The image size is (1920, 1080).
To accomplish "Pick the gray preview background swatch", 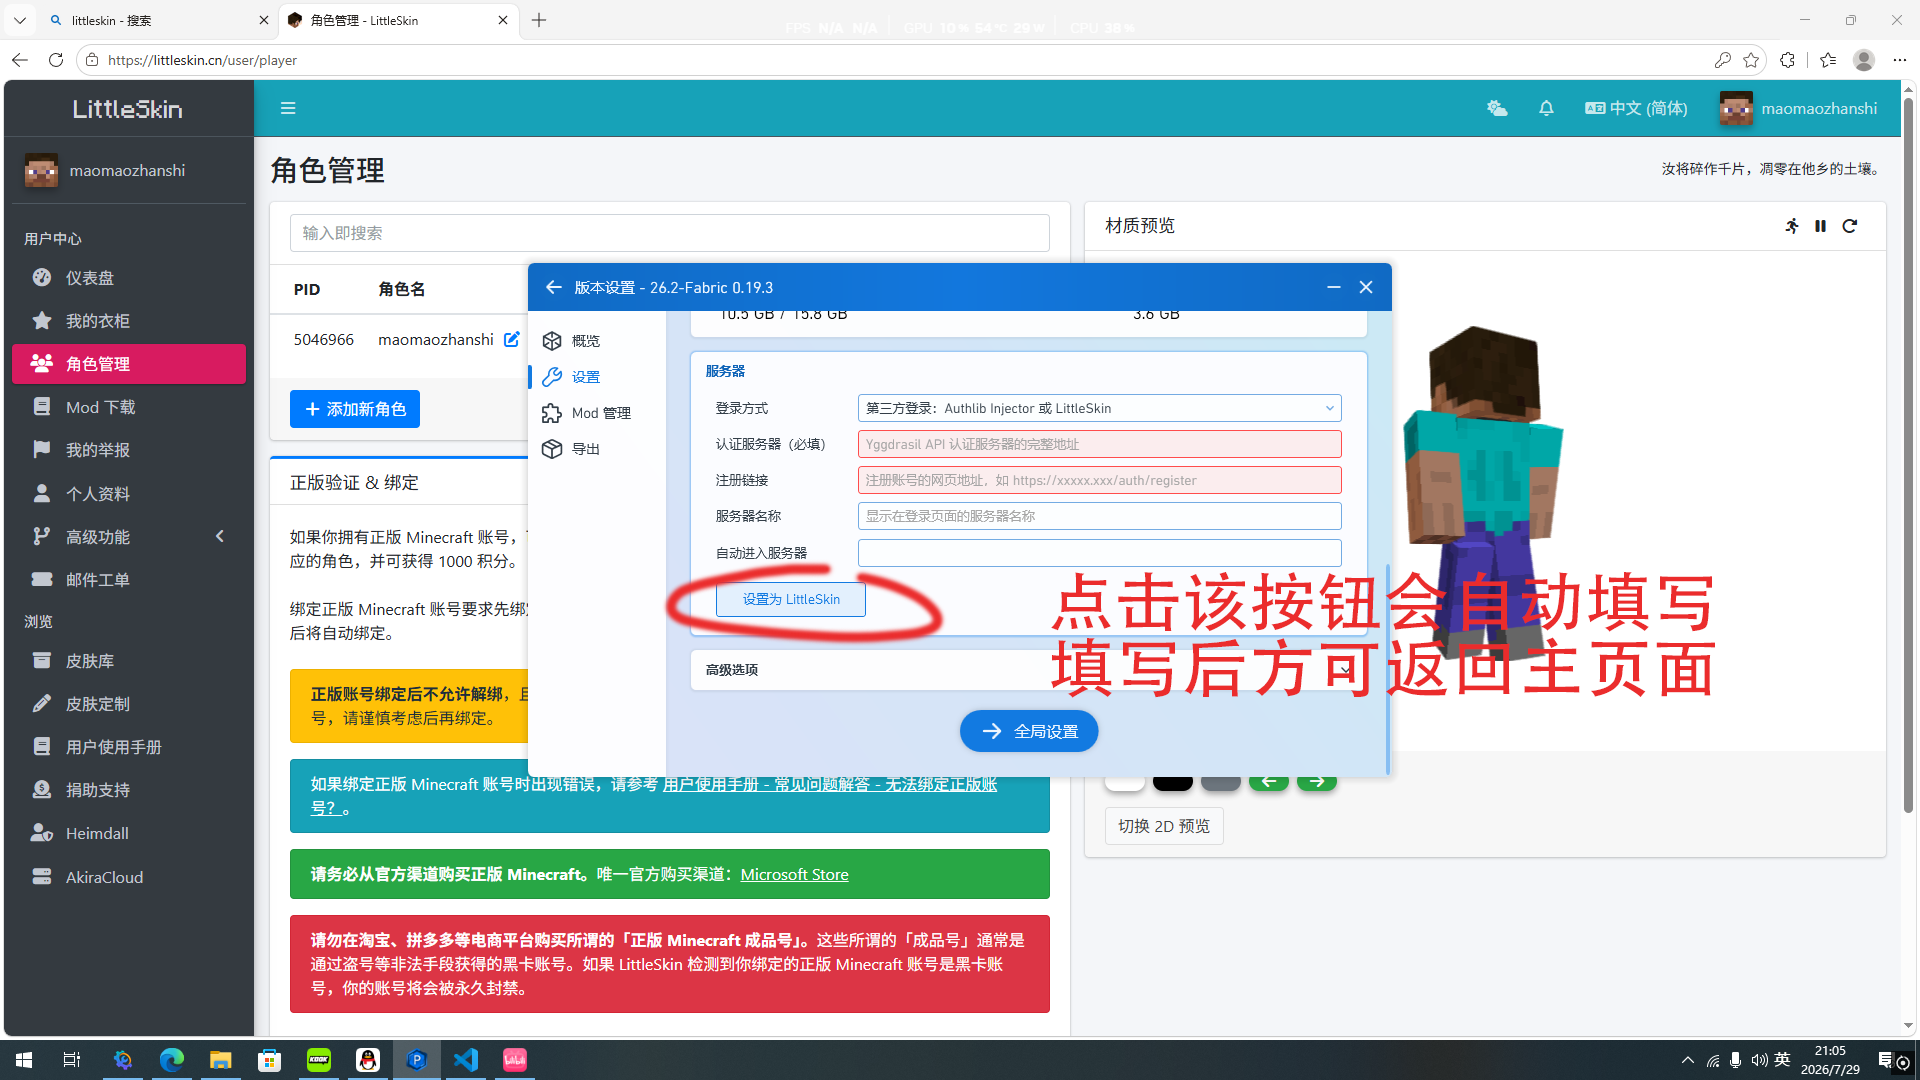I will (1220, 783).
